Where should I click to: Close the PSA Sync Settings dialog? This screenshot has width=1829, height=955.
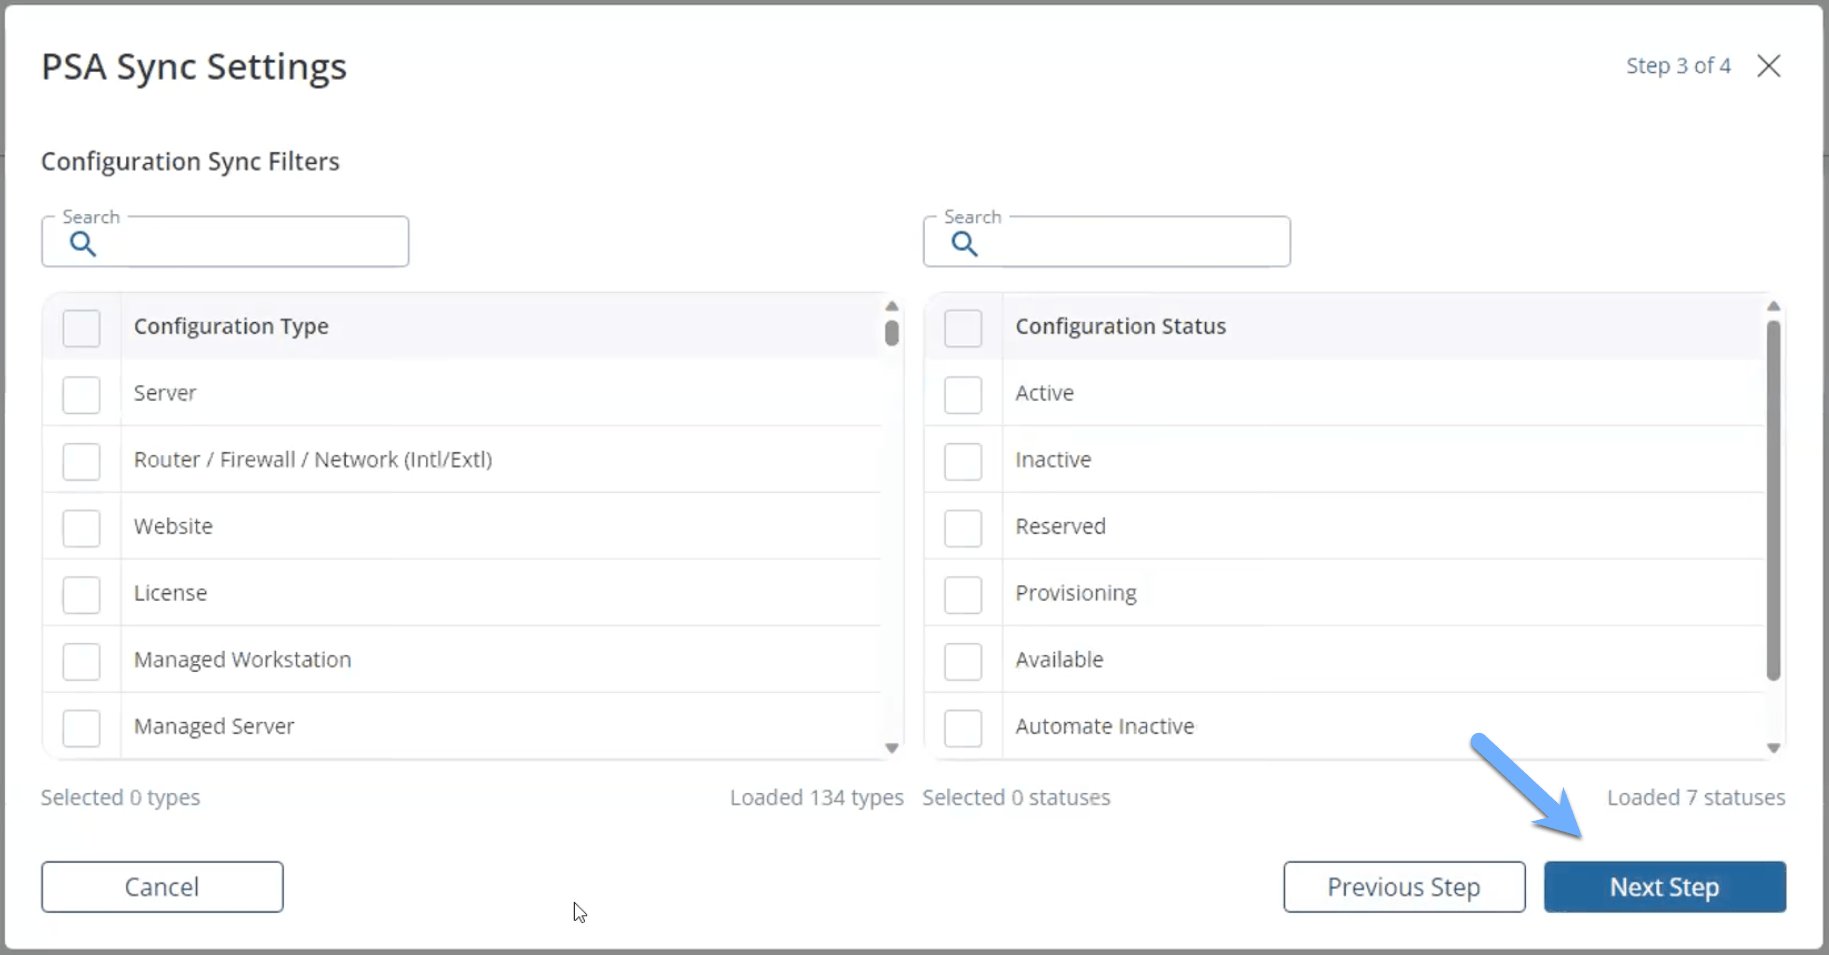[1769, 66]
